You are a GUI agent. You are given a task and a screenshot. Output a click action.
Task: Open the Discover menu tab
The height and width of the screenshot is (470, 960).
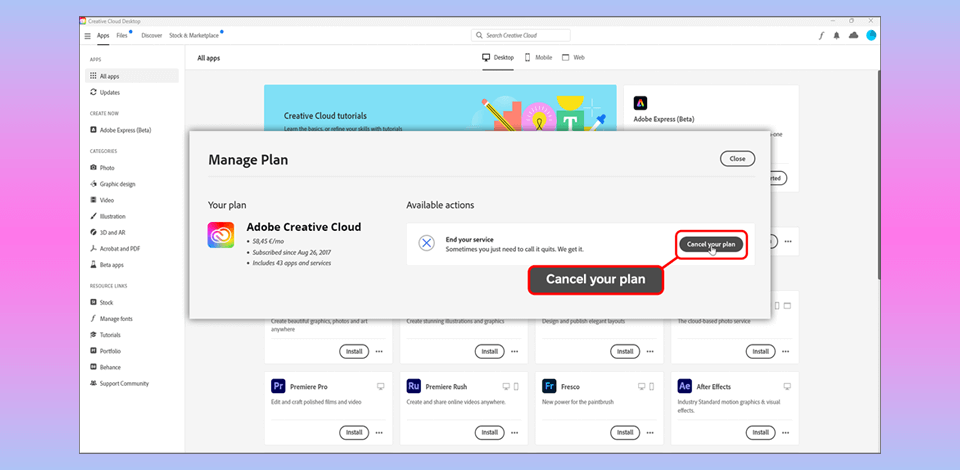[151, 35]
